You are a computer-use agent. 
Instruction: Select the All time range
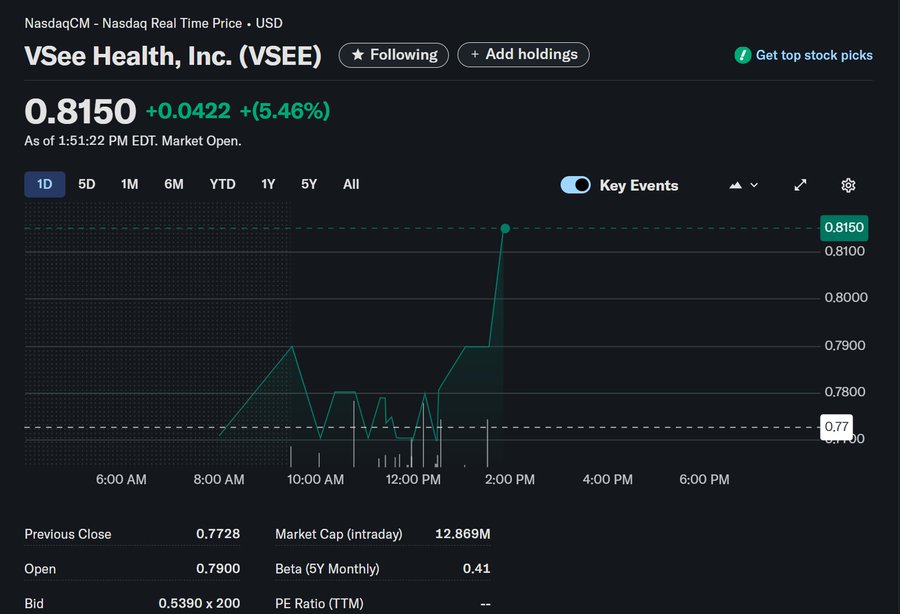click(x=351, y=184)
